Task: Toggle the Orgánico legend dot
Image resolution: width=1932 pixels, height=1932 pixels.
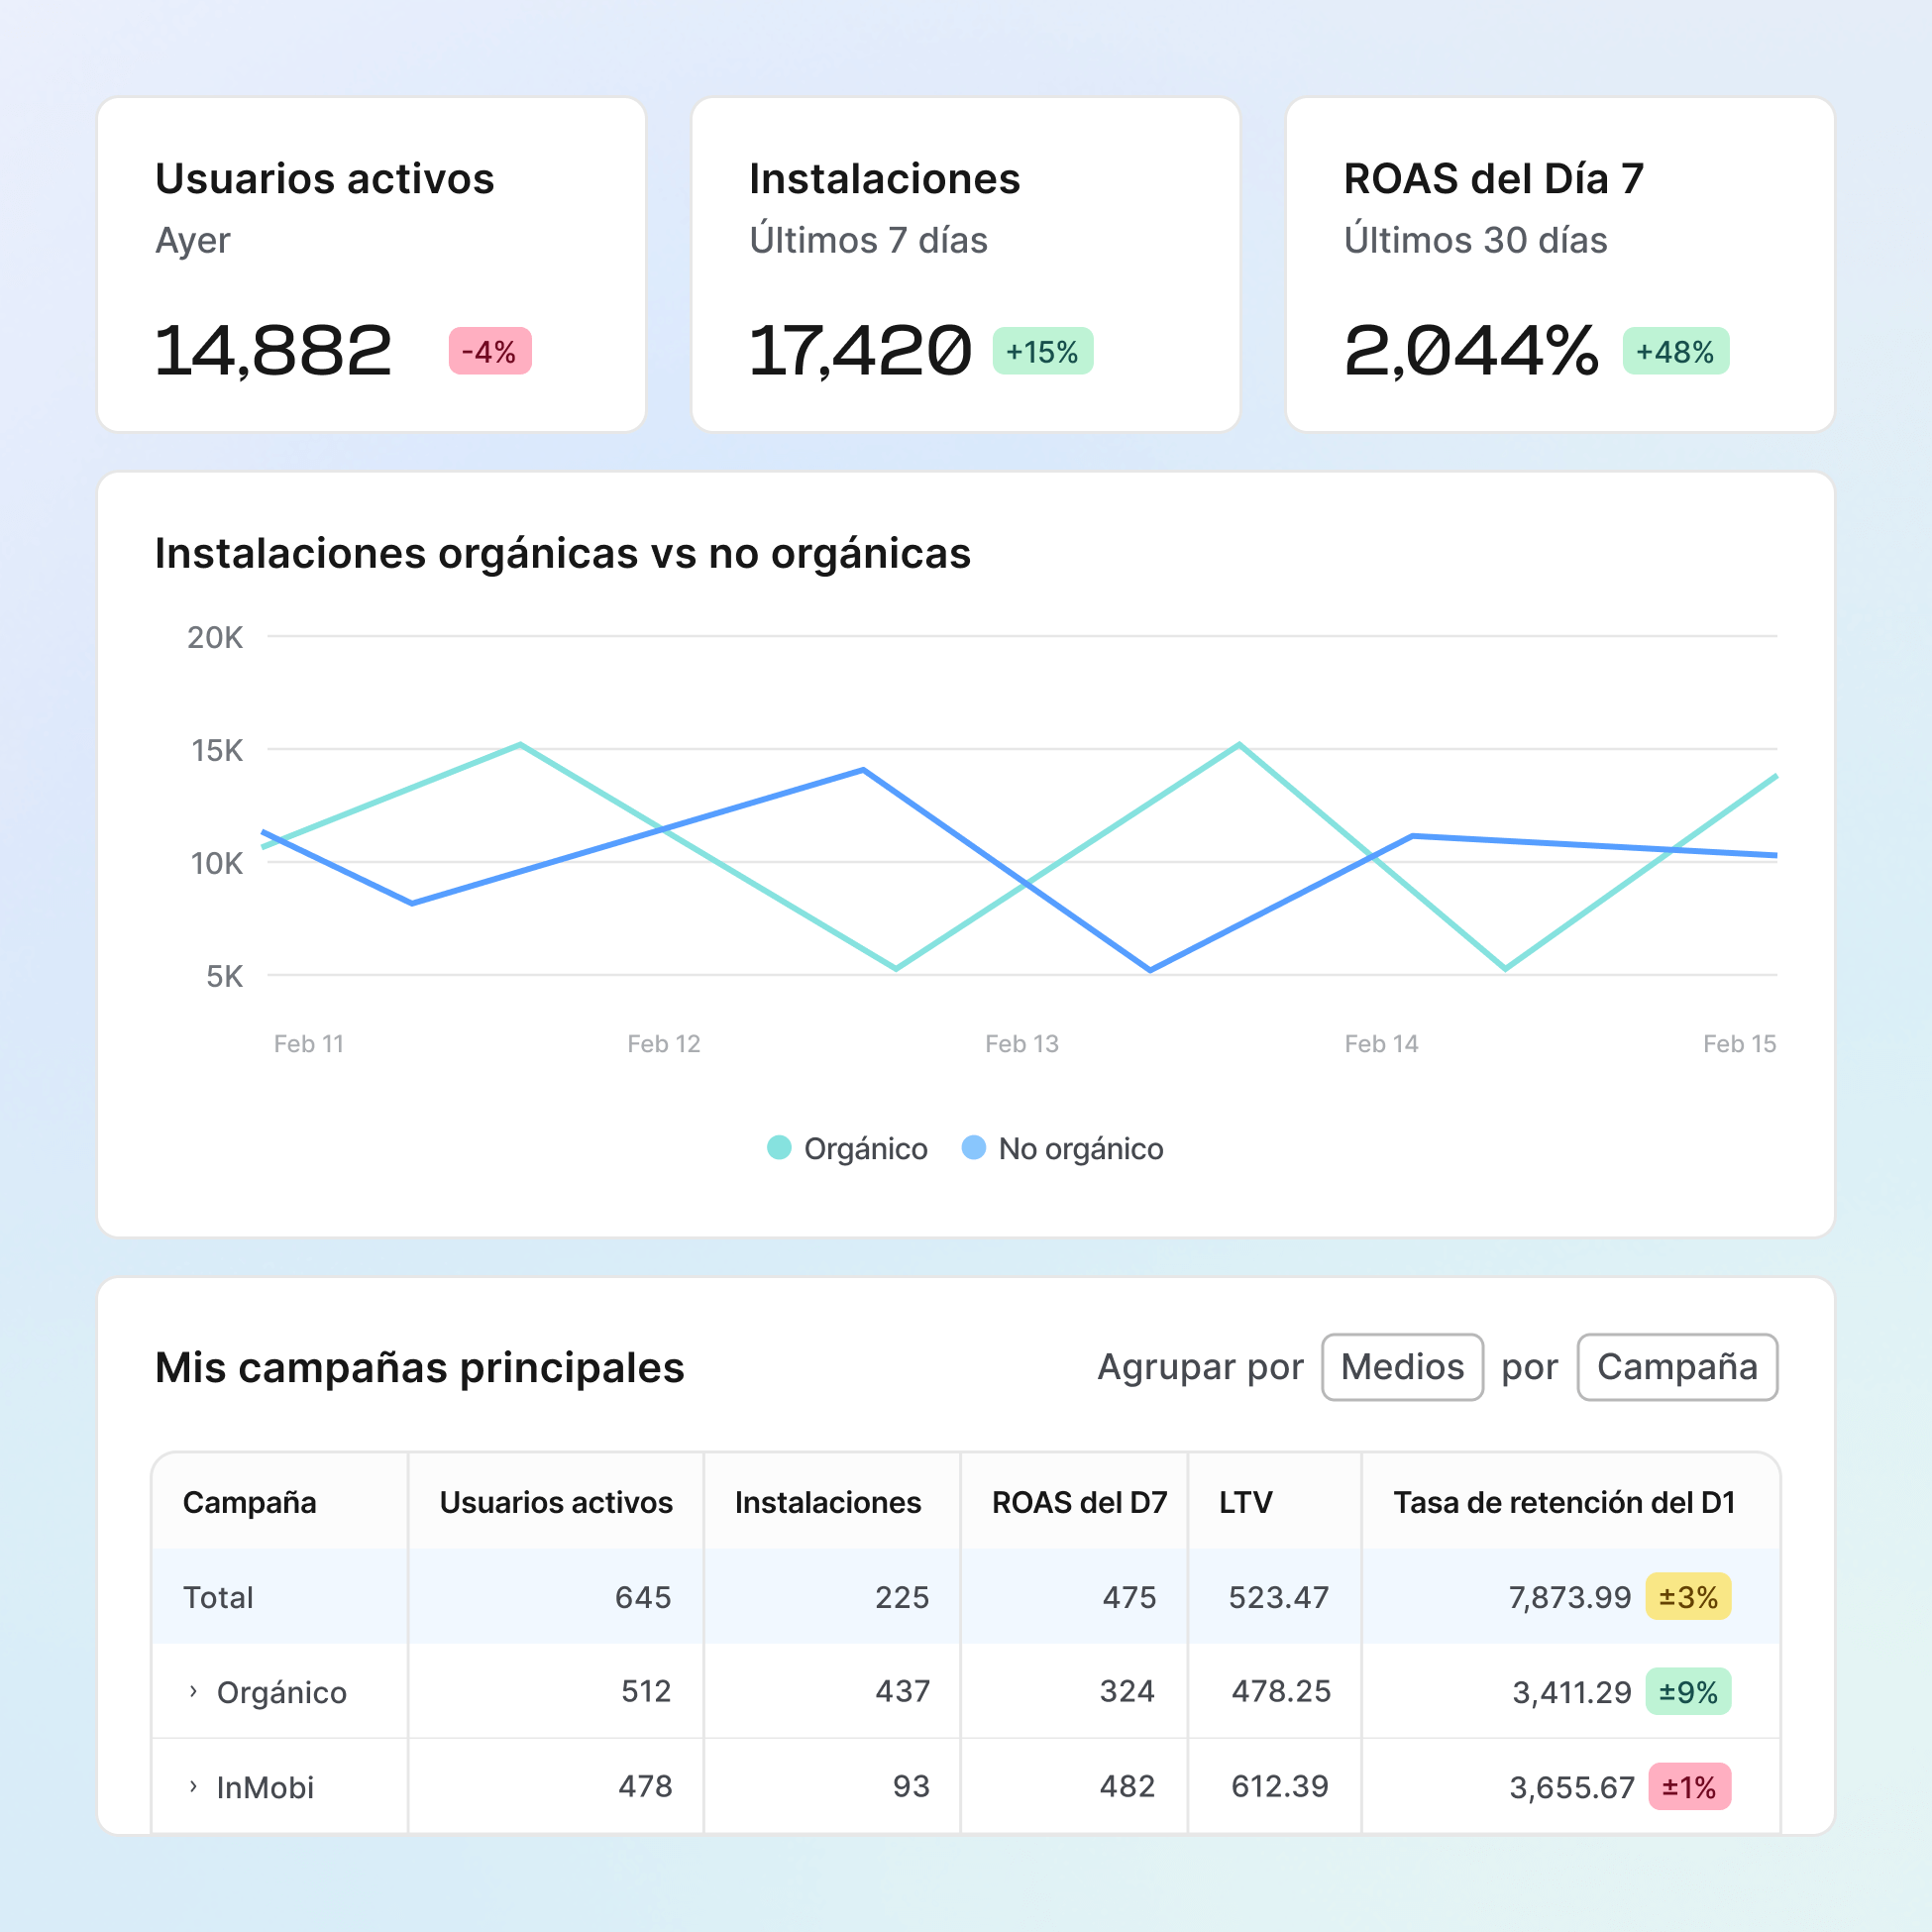Action: click(779, 1147)
